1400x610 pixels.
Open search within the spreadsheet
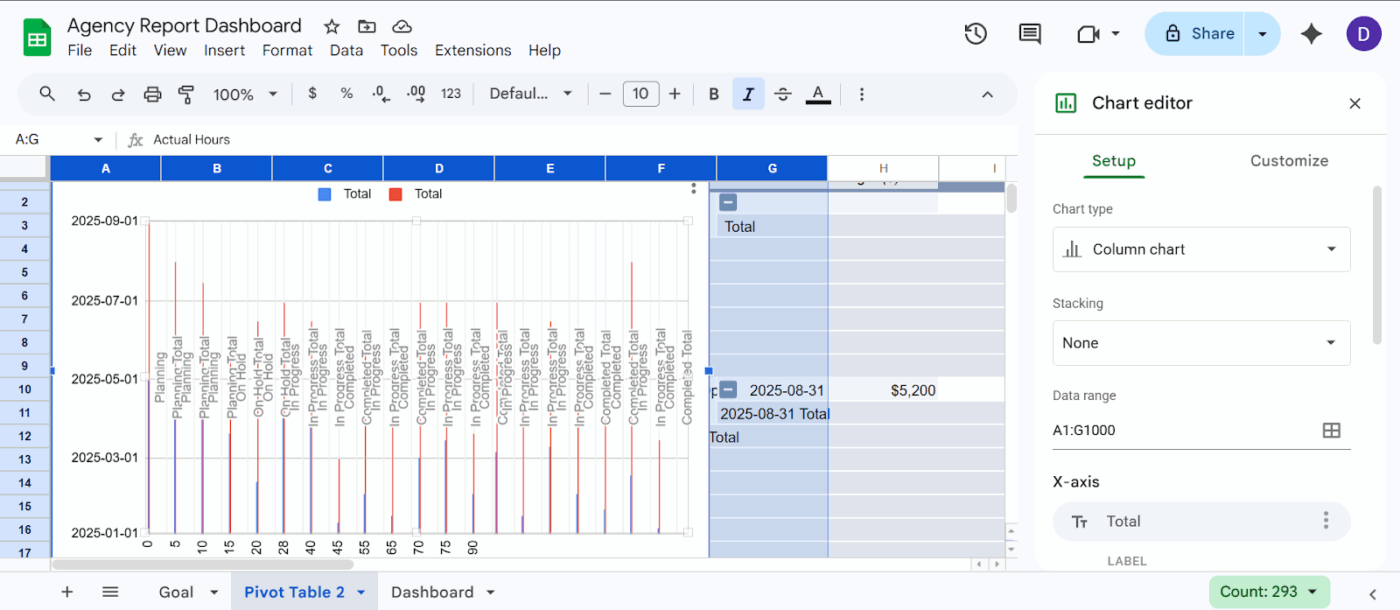(x=46, y=93)
